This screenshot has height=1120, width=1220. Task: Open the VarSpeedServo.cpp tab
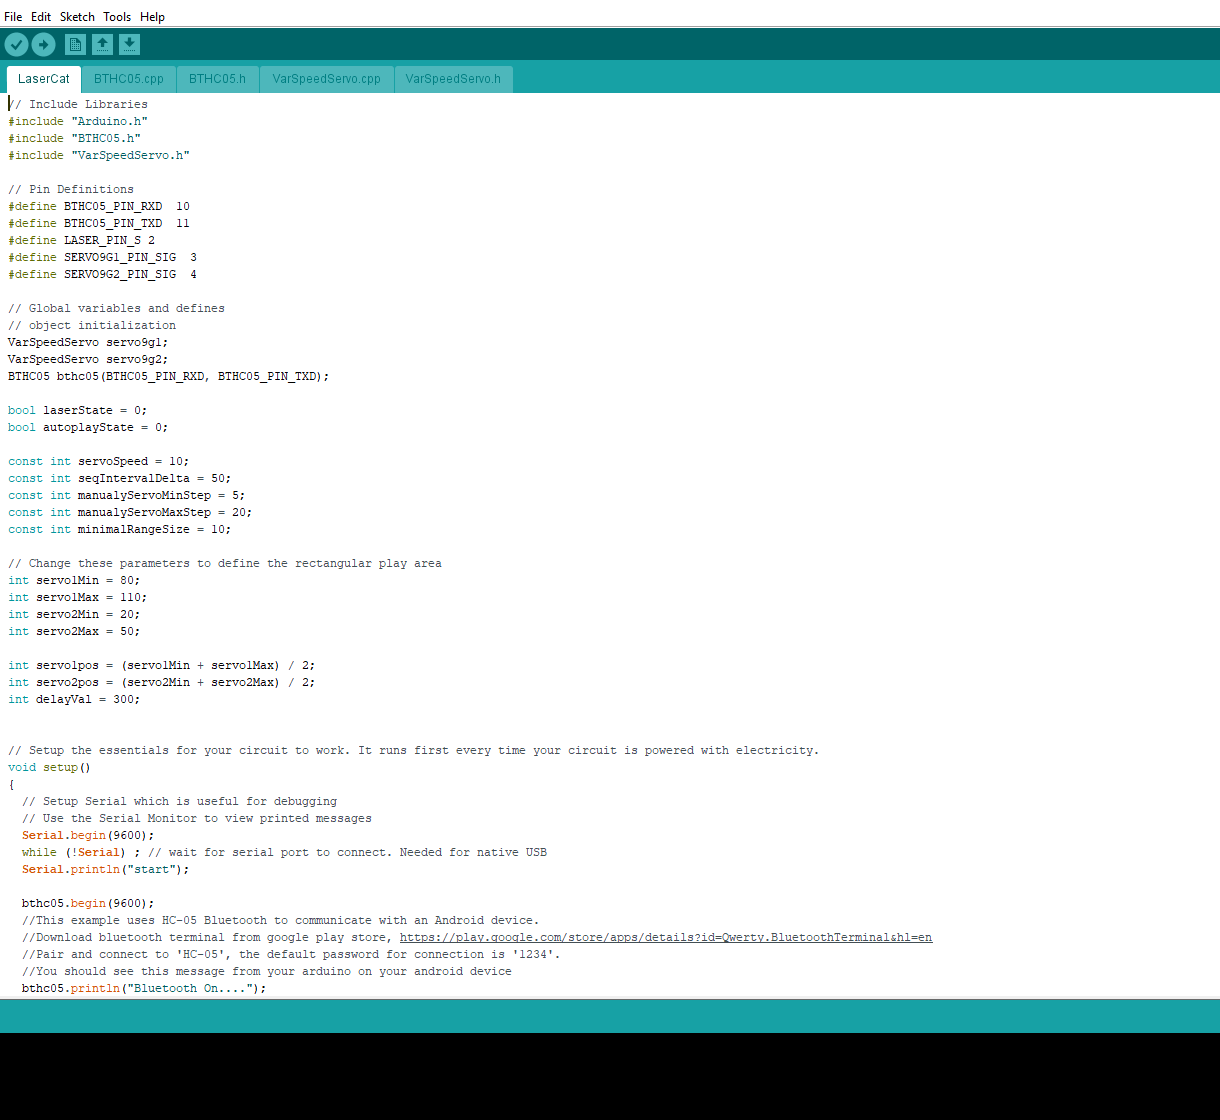(326, 78)
